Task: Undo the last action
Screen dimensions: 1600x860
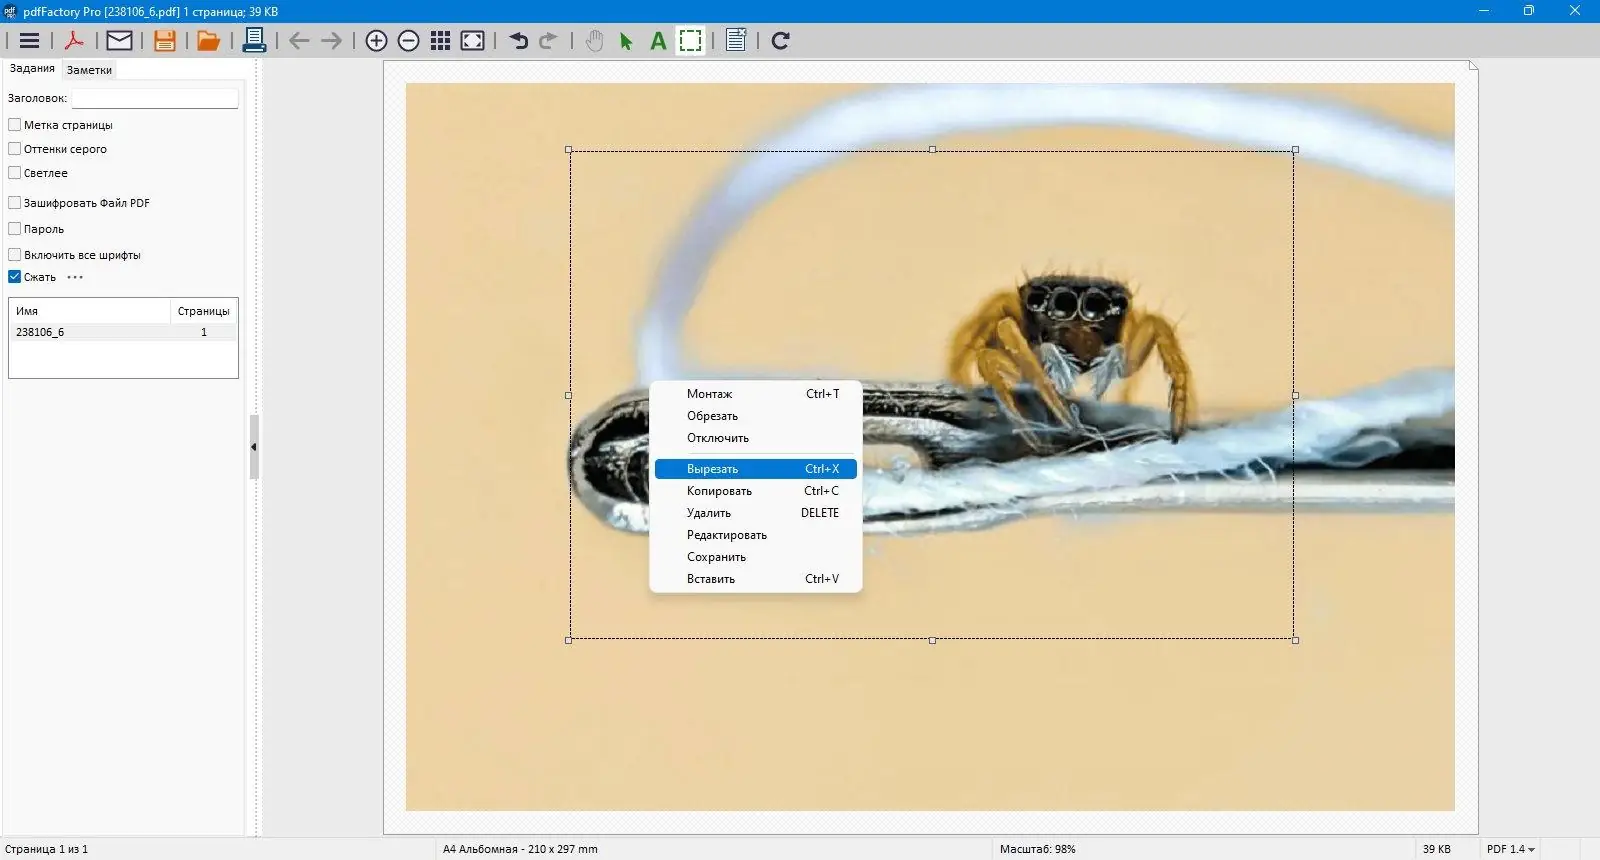Action: click(x=518, y=41)
